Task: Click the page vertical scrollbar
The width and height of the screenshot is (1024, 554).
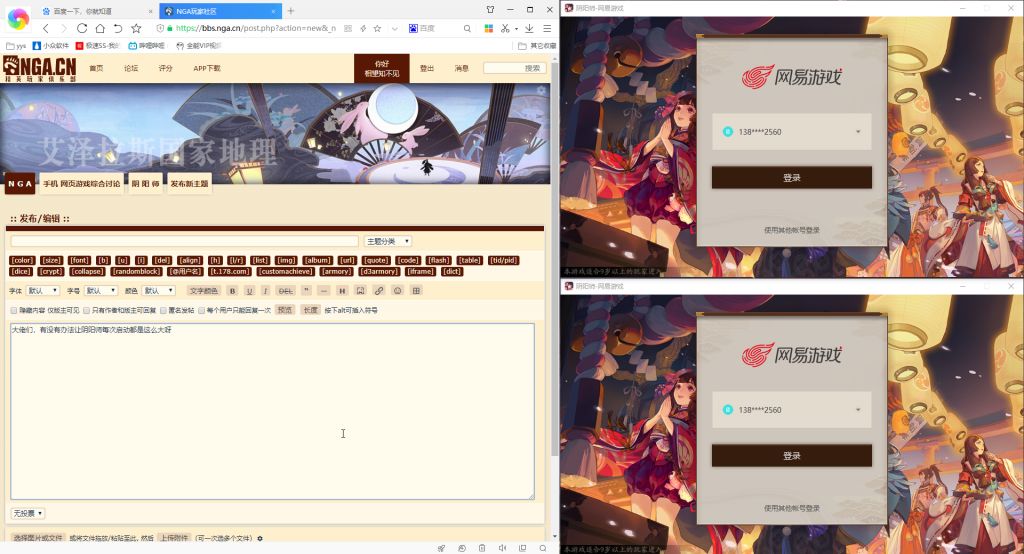Action: [555, 261]
